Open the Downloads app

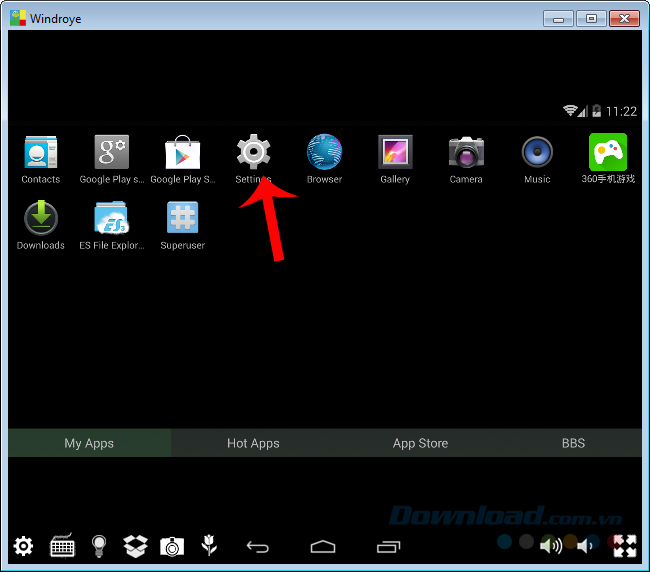coord(40,218)
